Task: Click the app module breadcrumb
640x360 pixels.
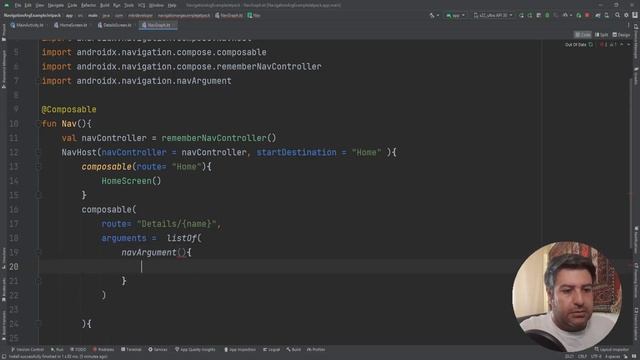Action: [69, 16]
